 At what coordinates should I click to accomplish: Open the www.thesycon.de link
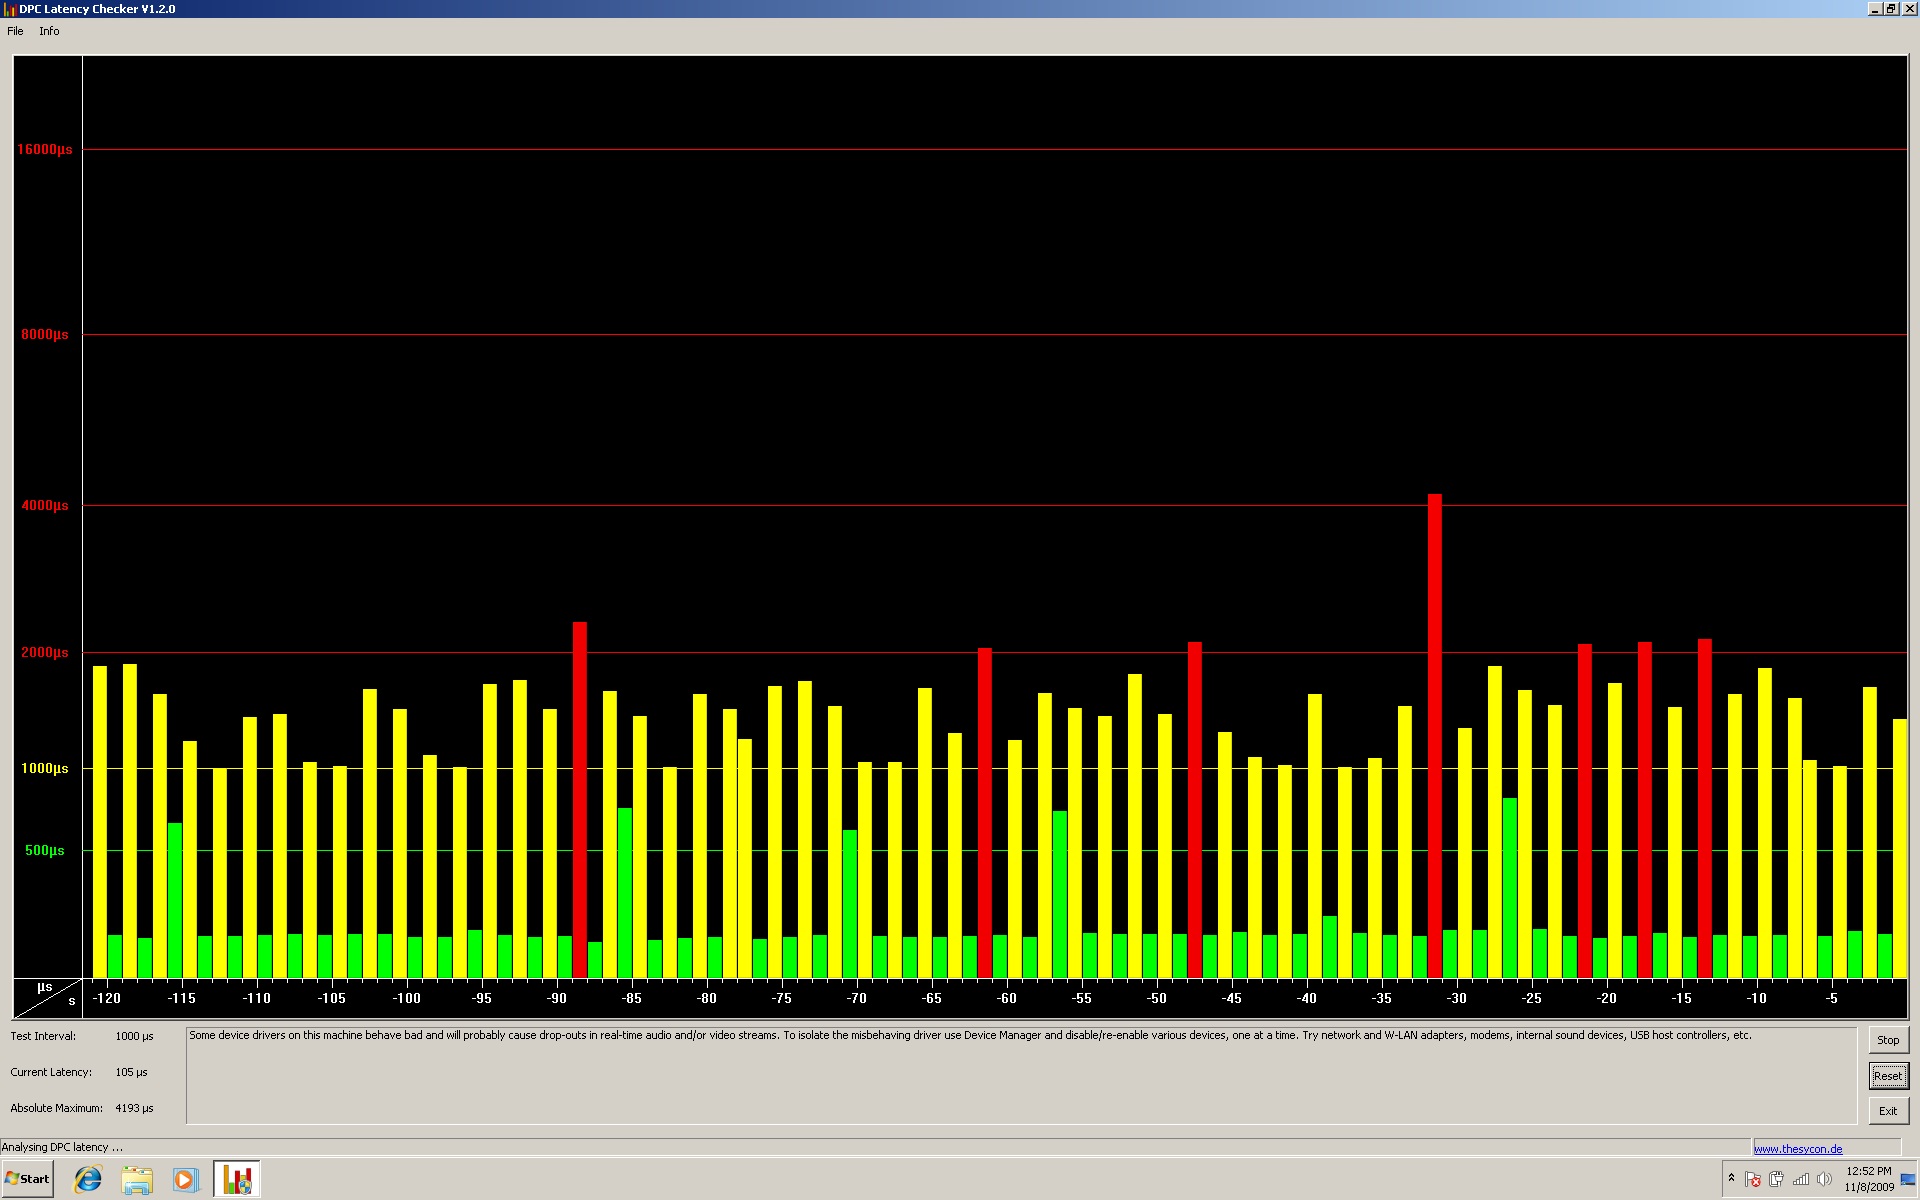[1798, 1149]
